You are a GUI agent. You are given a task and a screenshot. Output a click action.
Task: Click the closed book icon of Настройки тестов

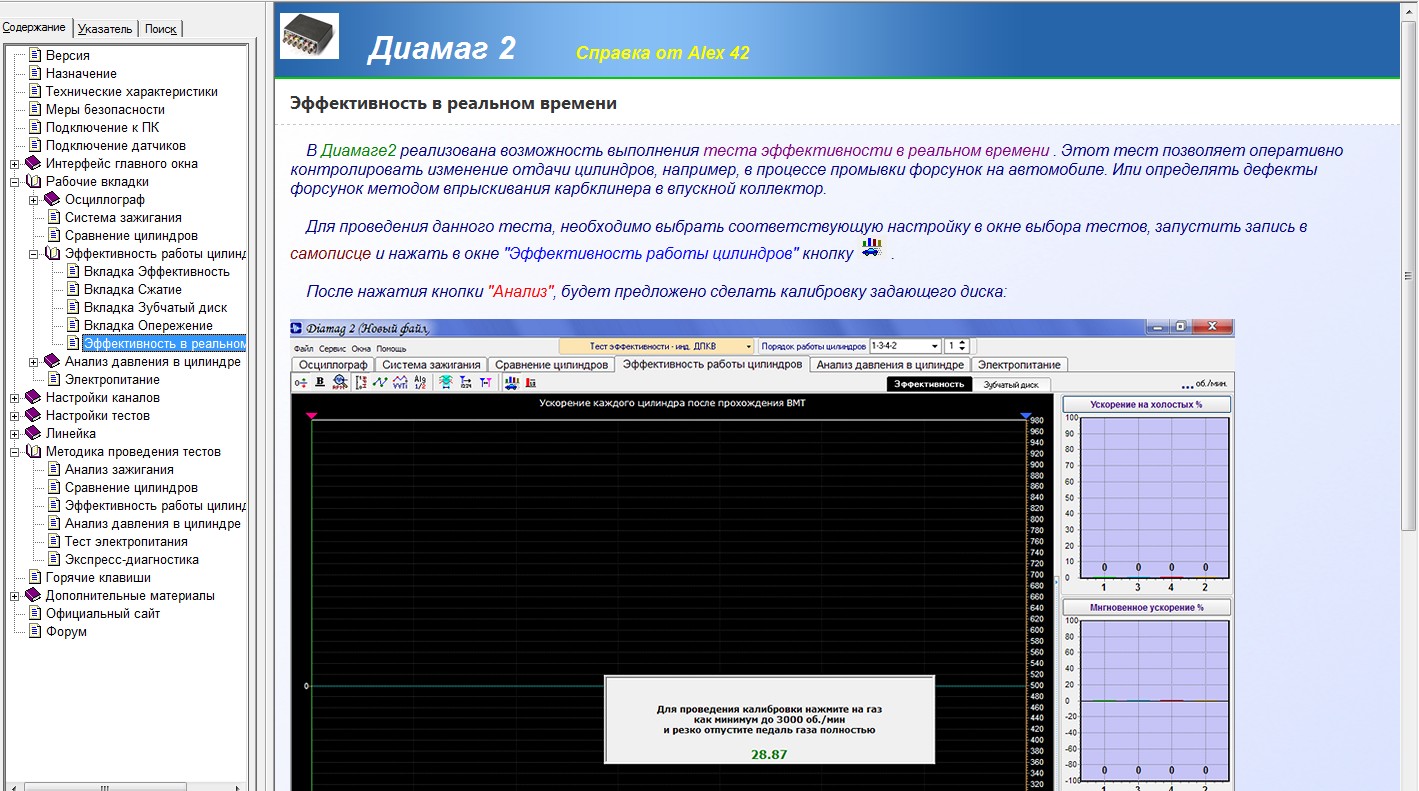33,416
